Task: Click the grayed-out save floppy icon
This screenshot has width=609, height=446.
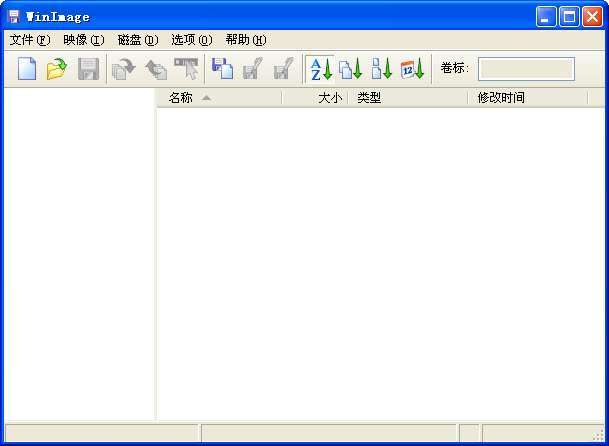Action: (x=88, y=69)
